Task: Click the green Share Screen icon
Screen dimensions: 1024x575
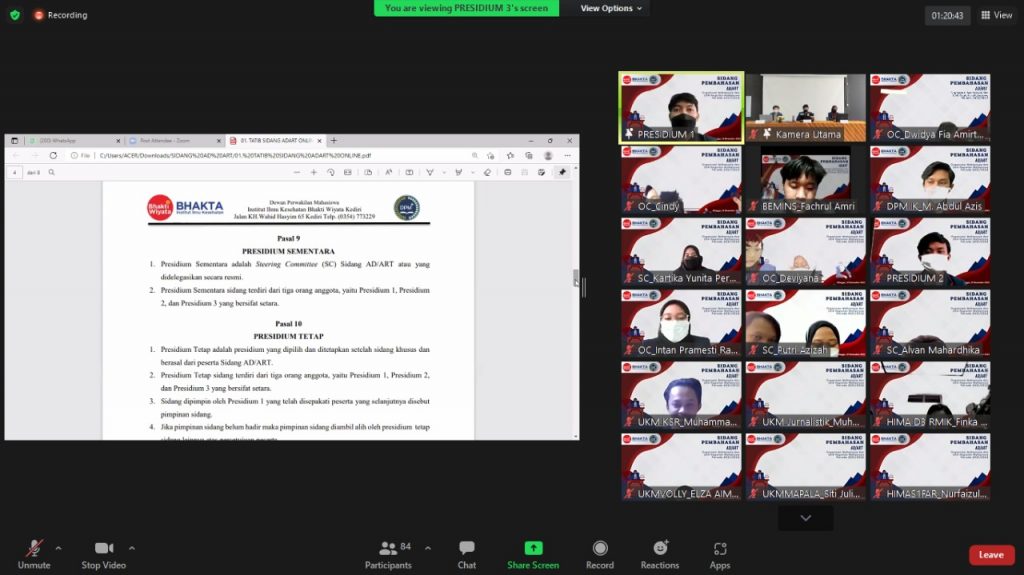Action: [x=533, y=548]
